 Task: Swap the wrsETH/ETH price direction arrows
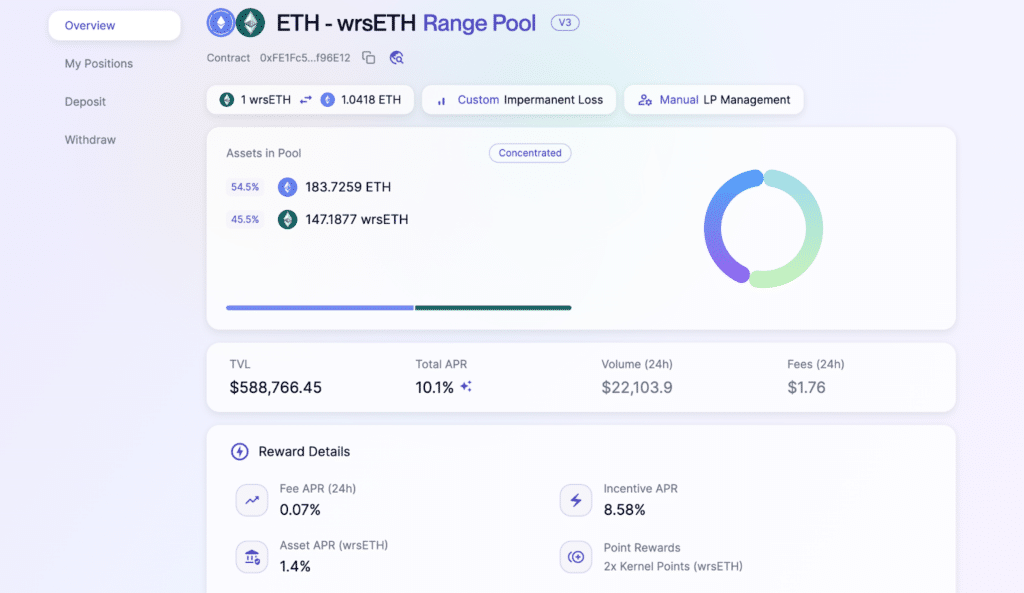click(306, 100)
